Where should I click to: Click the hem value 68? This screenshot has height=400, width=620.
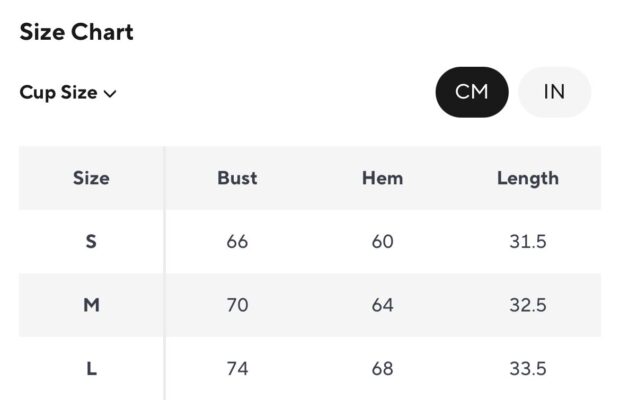[382, 369]
